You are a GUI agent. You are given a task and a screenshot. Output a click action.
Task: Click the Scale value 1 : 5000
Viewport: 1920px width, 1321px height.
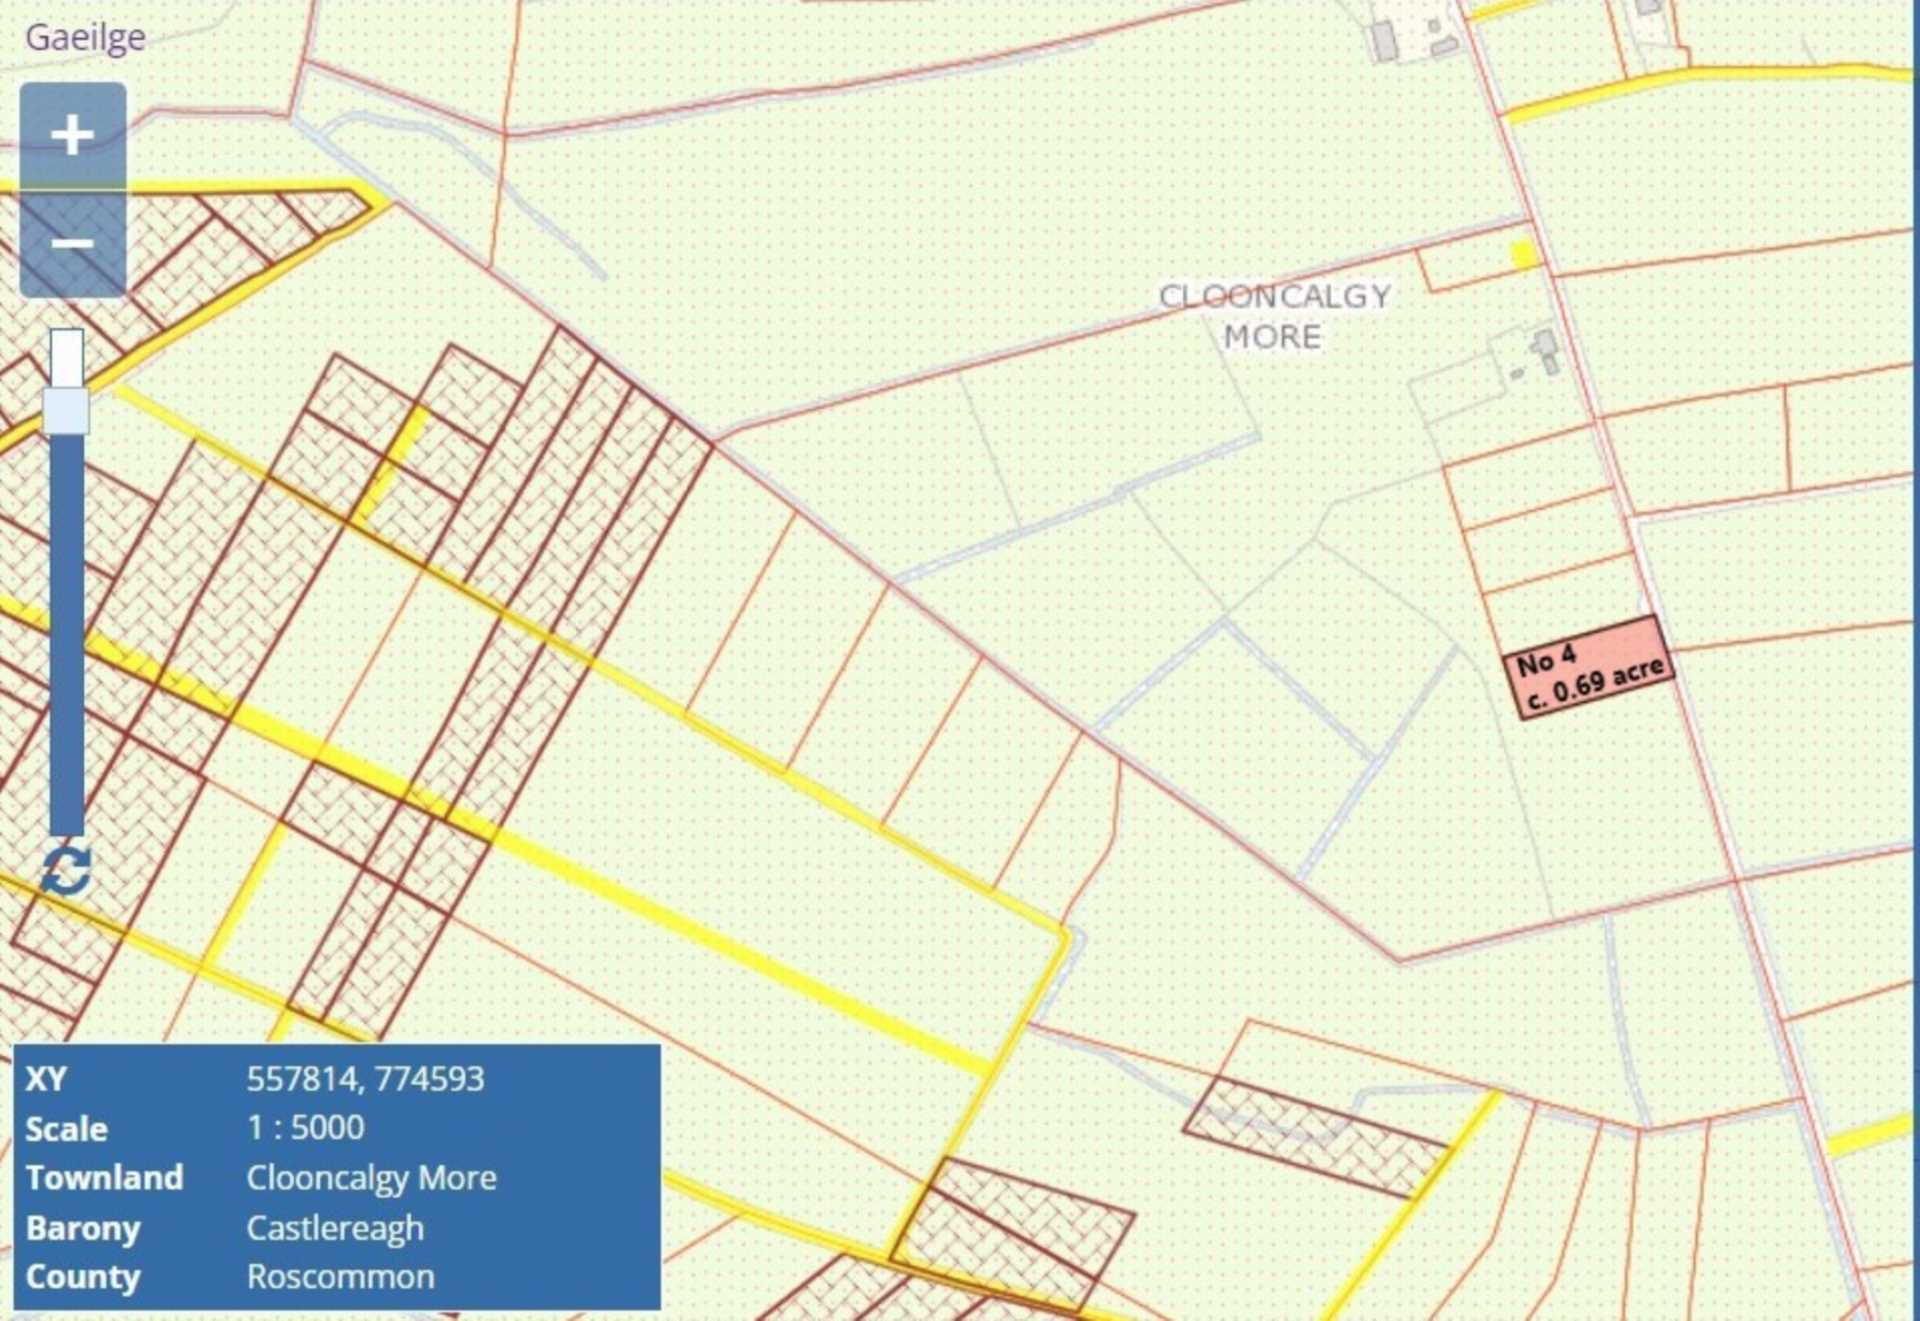[x=305, y=1128]
